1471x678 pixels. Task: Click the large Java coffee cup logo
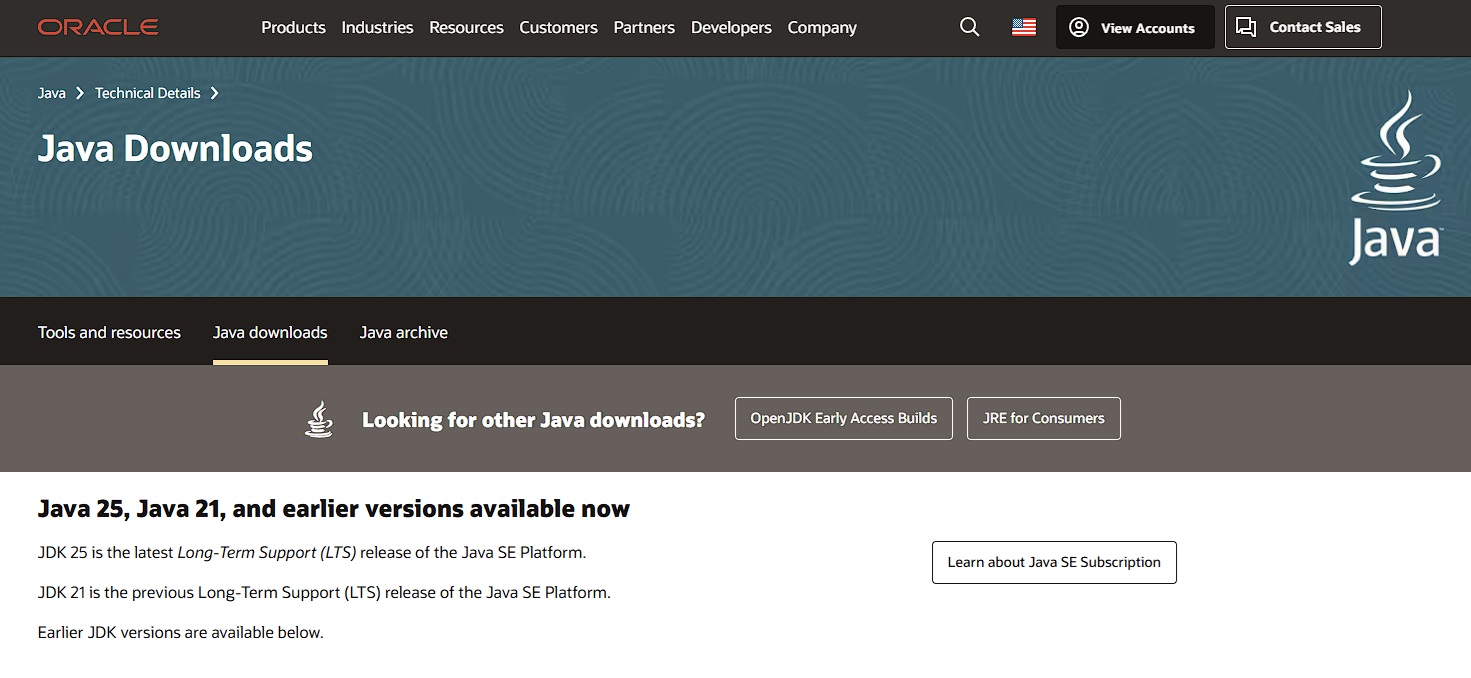(x=1395, y=177)
